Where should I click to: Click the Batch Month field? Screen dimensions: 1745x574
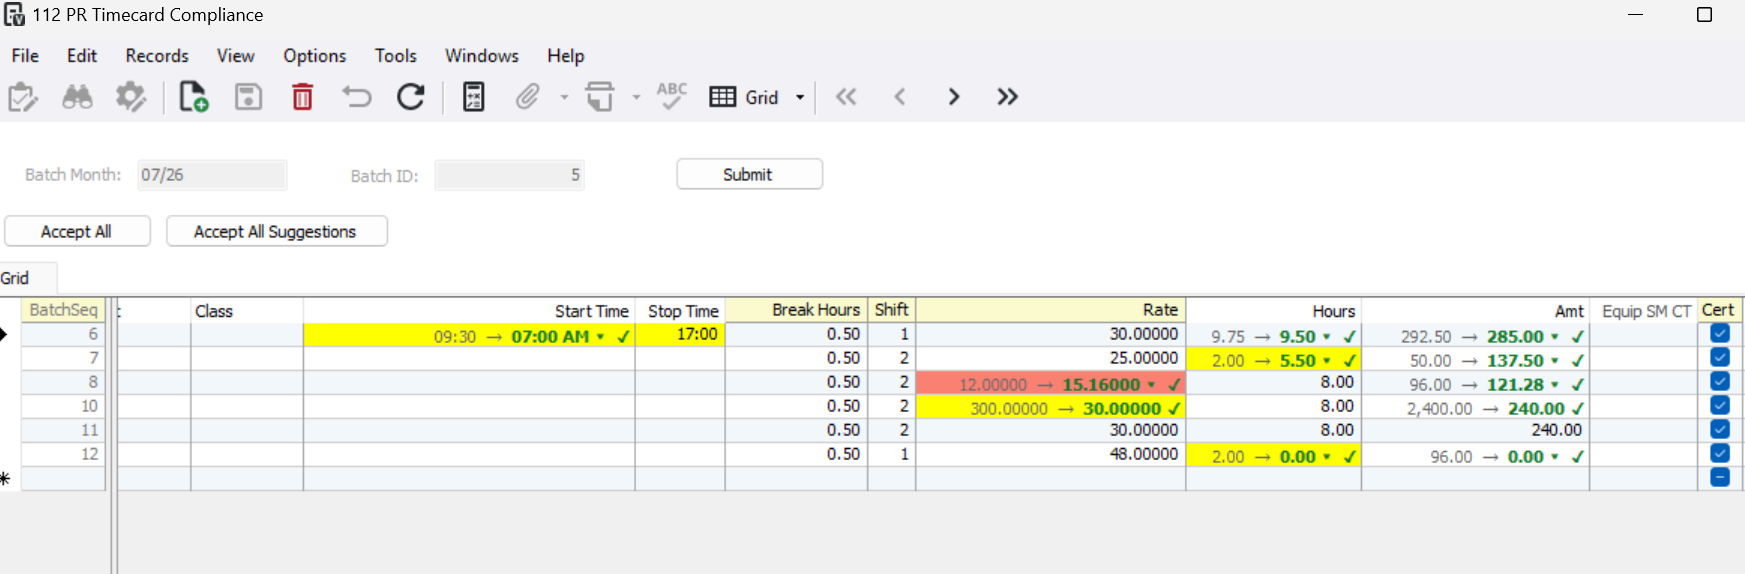(x=212, y=175)
